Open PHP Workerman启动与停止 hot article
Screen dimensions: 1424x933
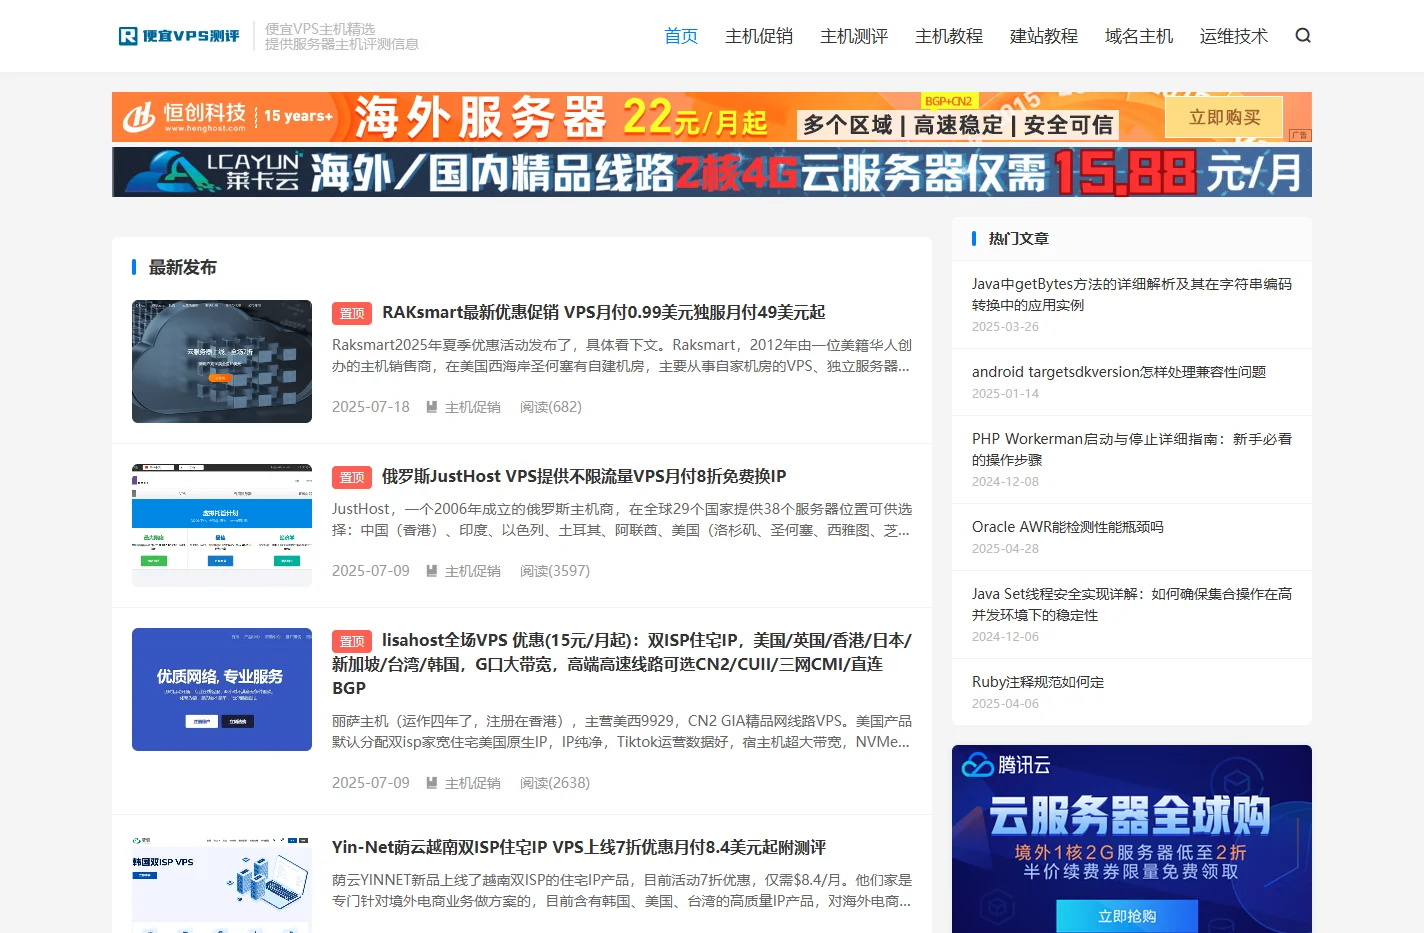click(1132, 449)
